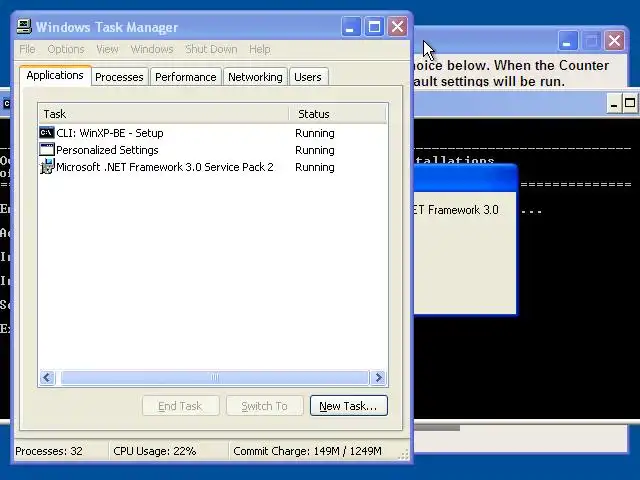Click the Task Manager resize grip corner

coord(403,456)
